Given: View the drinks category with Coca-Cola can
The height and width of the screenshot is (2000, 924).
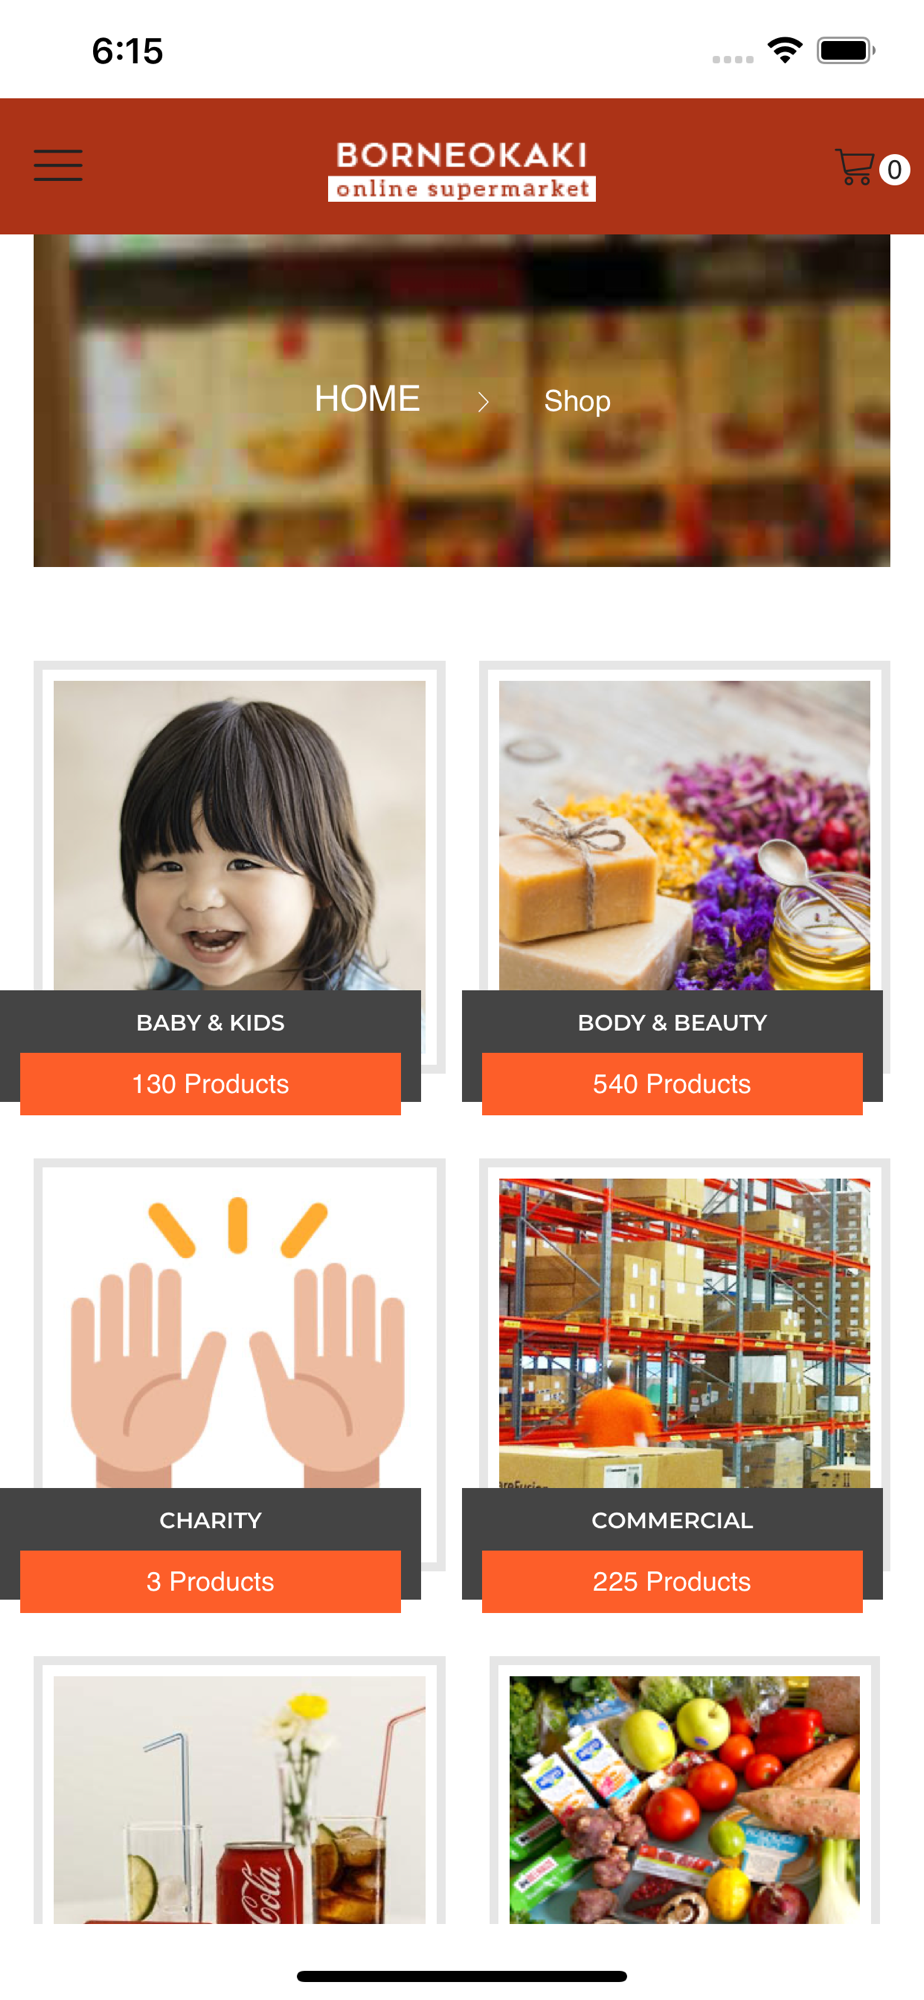Looking at the screenshot, I should coord(239,1799).
